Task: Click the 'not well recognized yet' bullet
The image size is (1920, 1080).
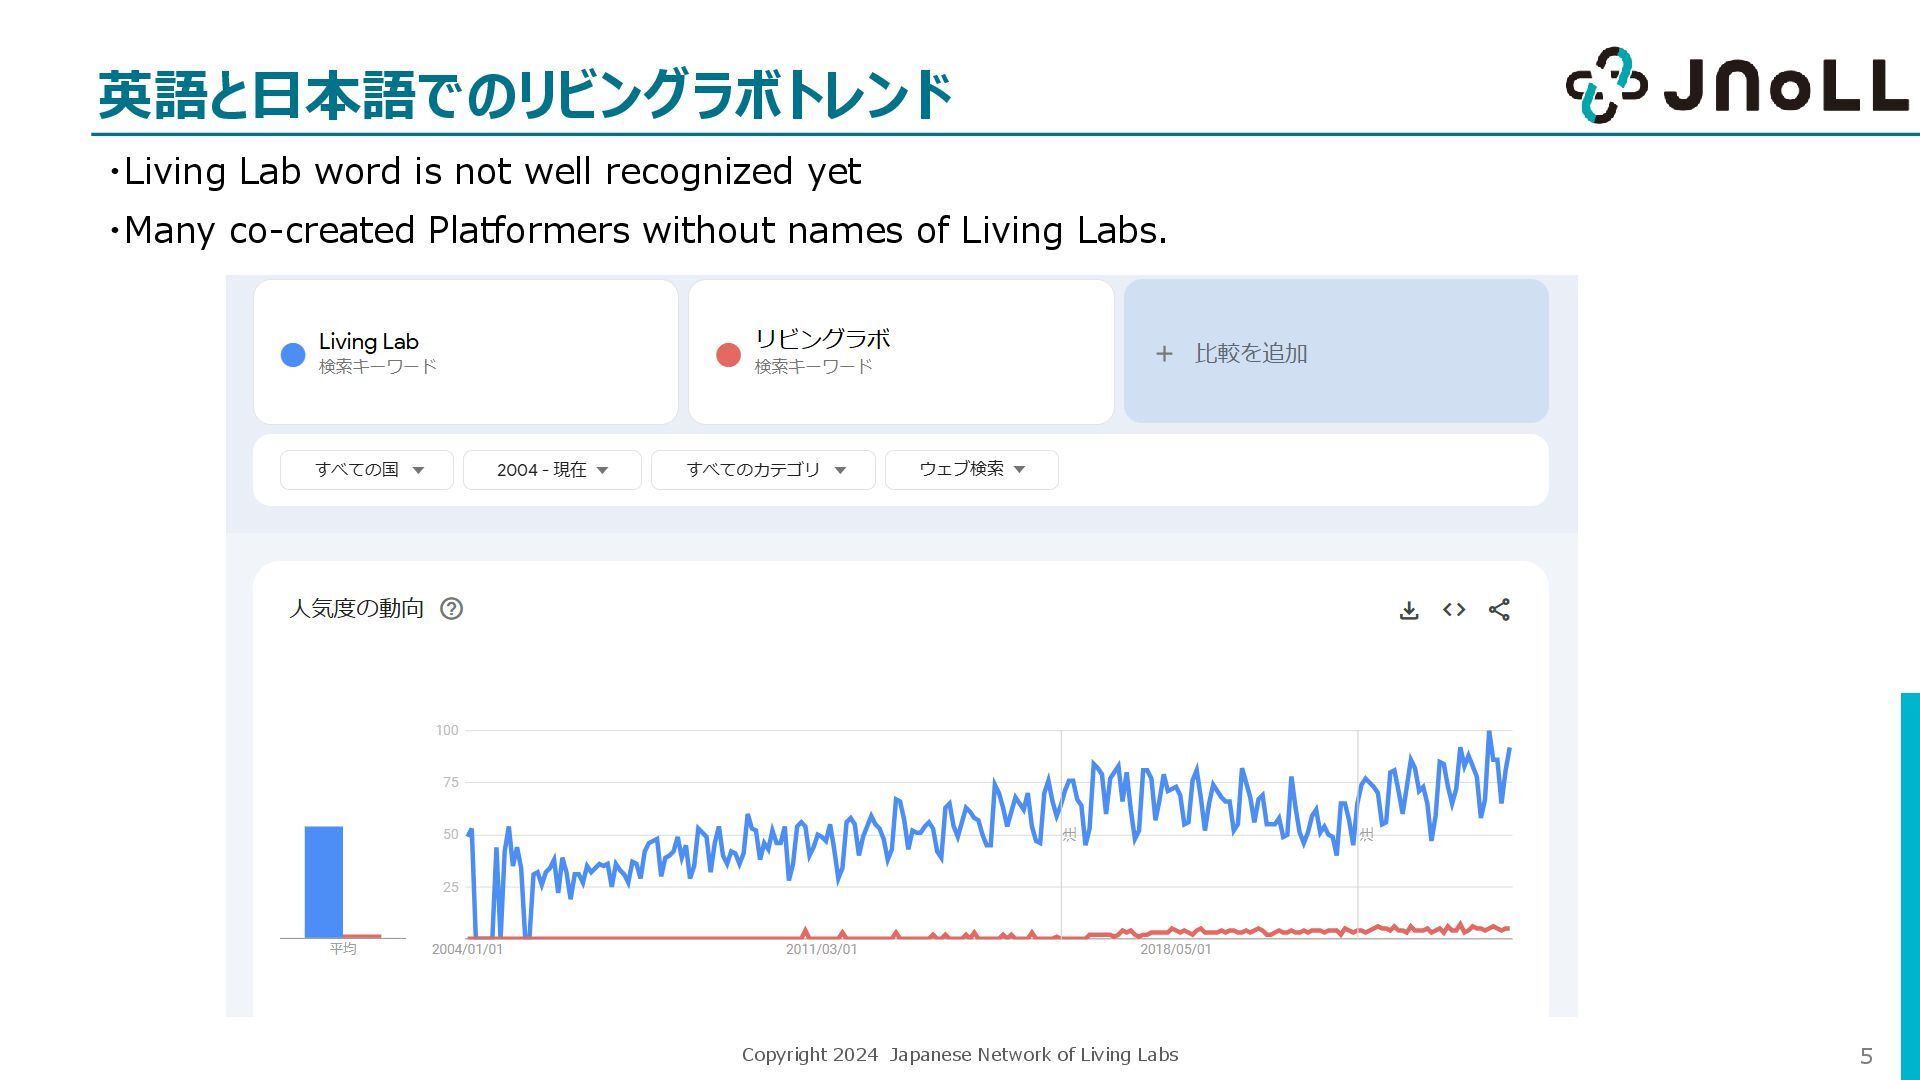Action: coord(485,172)
